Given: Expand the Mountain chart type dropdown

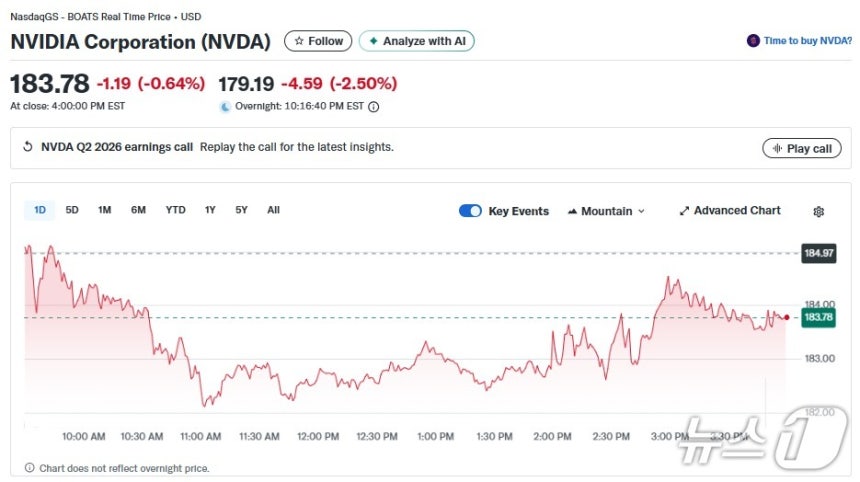Looking at the screenshot, I should (606, 211).
